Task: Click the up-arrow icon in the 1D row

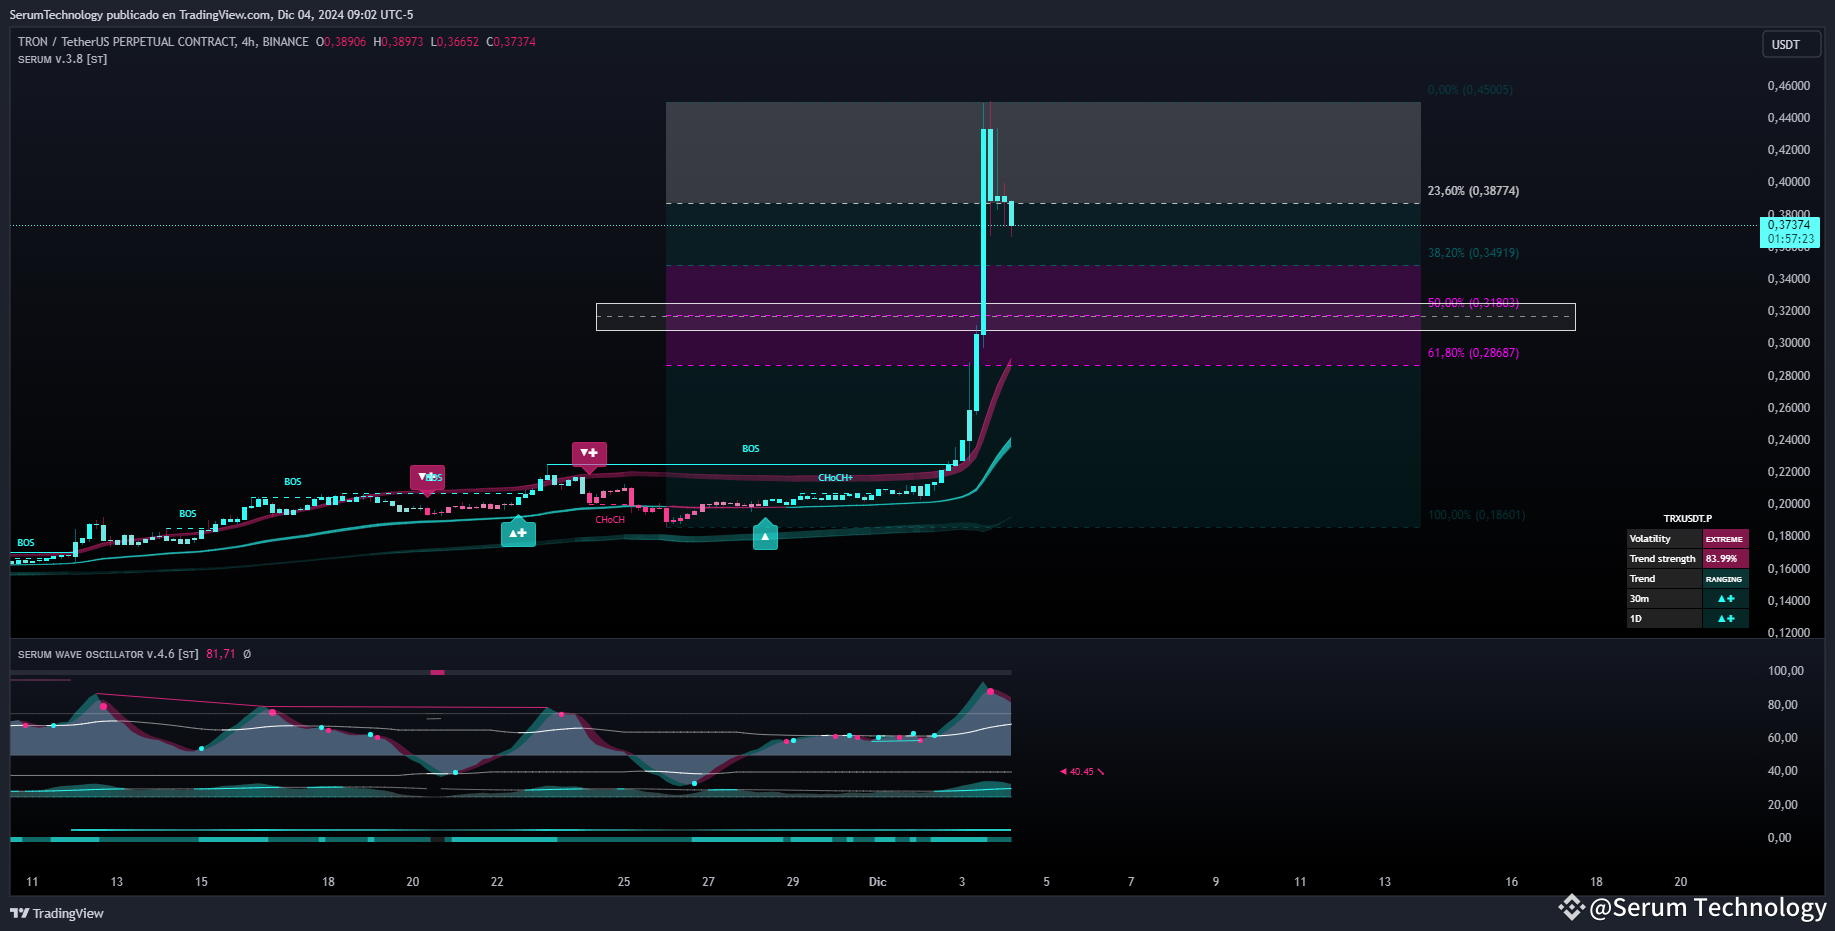Action: click(1726, 619)
